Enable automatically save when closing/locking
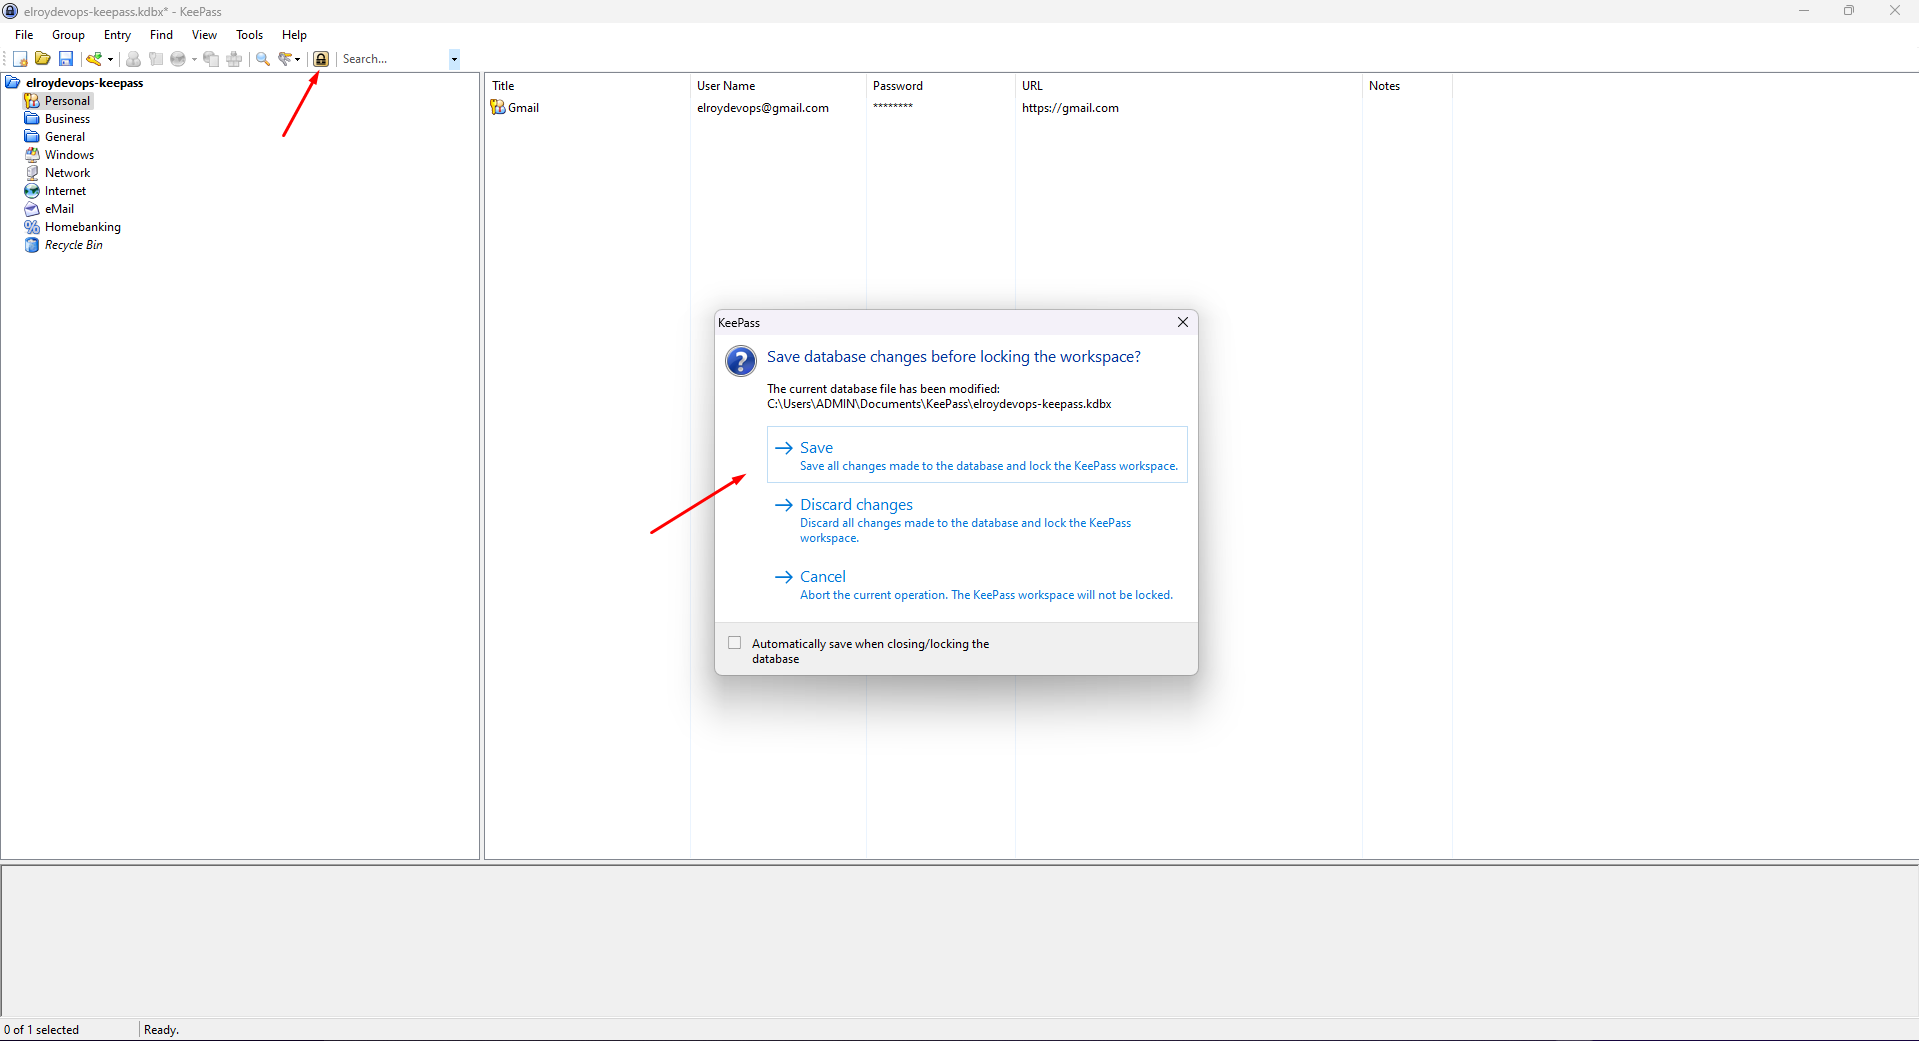1919x1041 pixels. 735,643
